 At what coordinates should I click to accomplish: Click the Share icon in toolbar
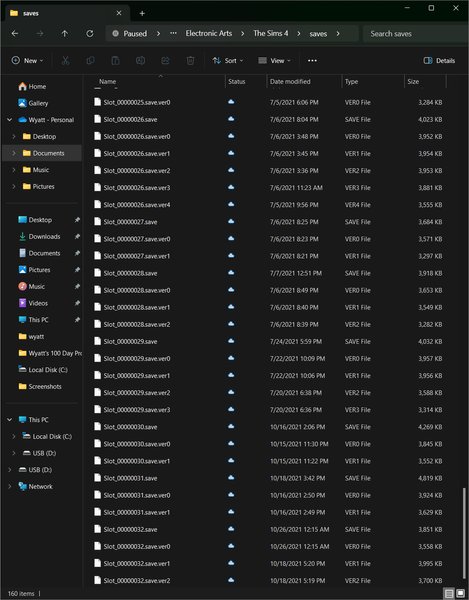[x=165, y=60]
